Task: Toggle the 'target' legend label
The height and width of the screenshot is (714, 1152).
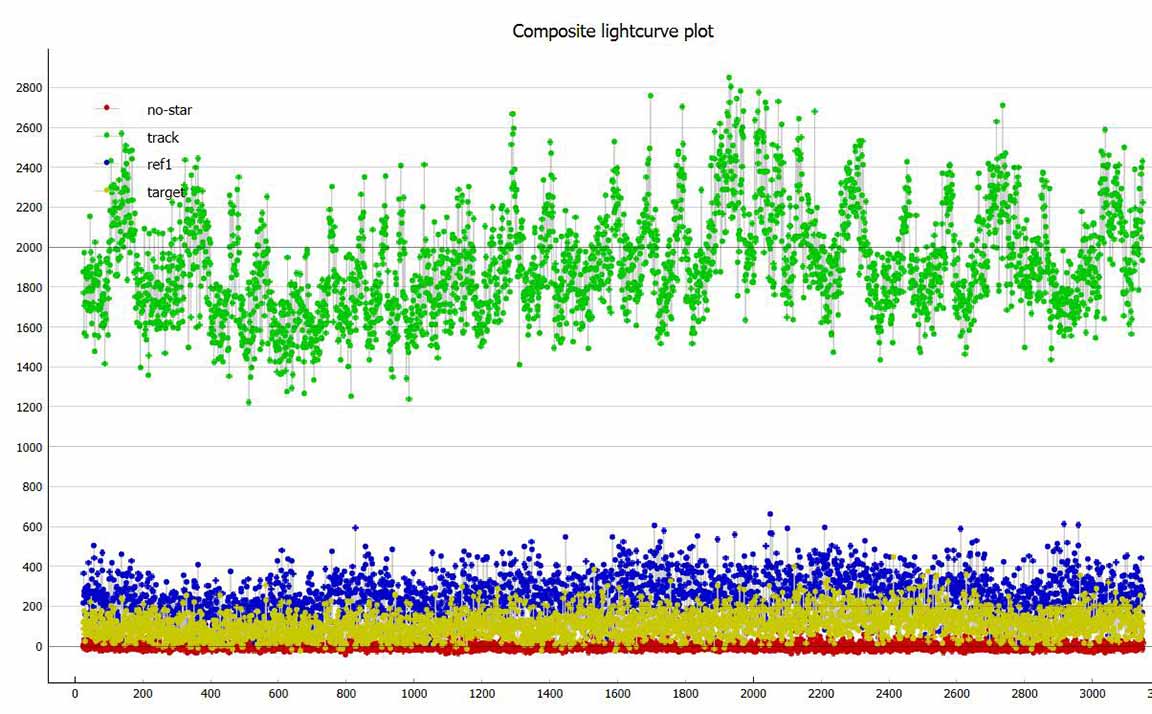Action: [x=166, y=191]
